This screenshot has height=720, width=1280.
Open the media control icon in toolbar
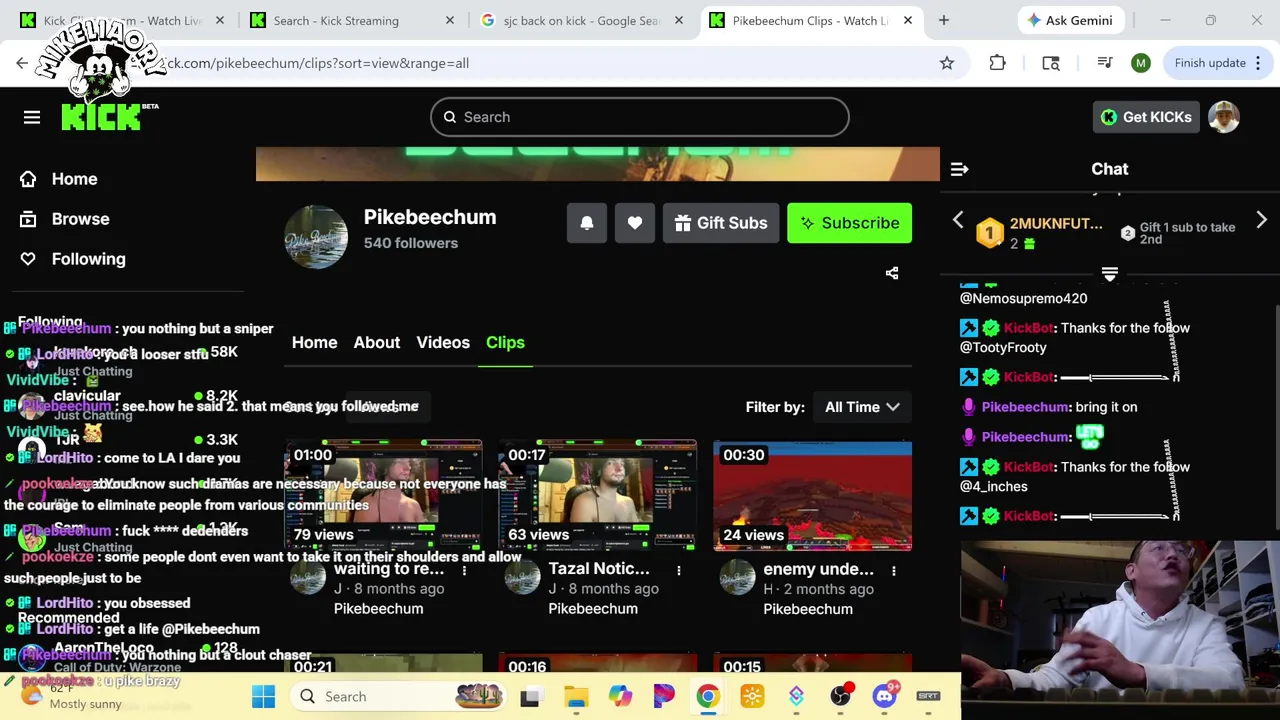pos(1104,63)
